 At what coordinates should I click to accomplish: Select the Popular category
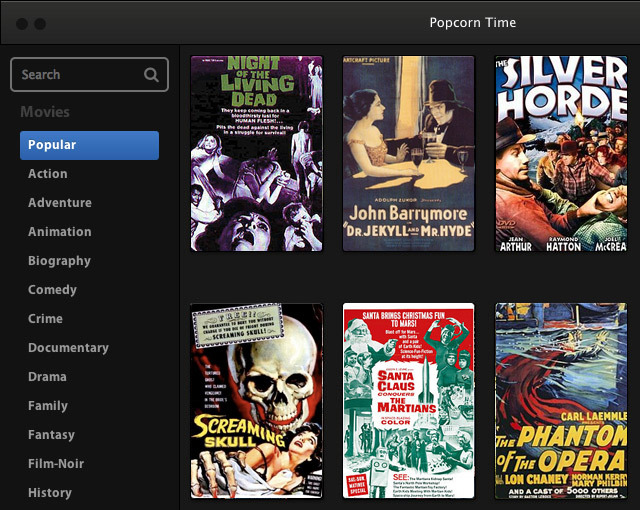89,145
